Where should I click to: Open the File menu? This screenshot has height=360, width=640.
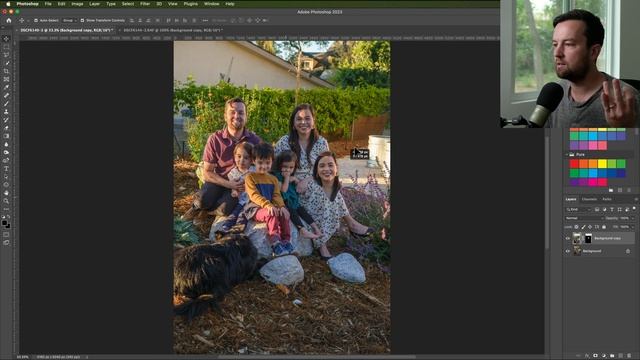[48, 4]
